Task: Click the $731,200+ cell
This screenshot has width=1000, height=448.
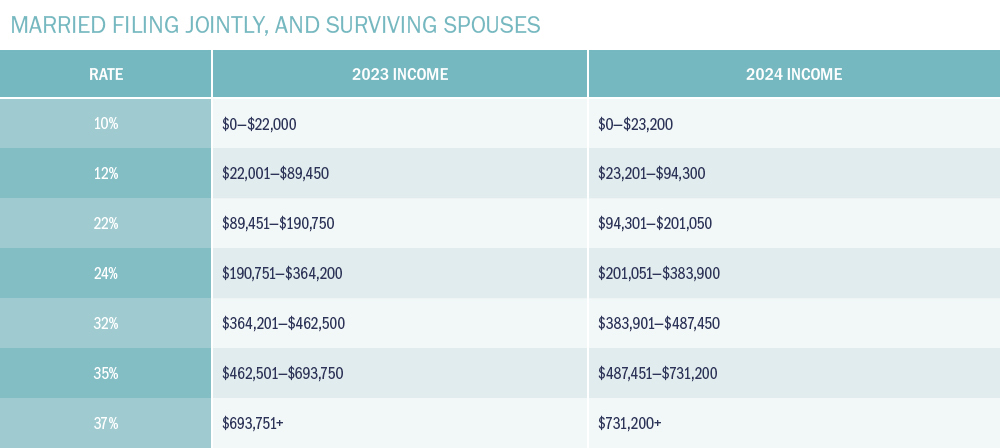Action: point(629,423)
